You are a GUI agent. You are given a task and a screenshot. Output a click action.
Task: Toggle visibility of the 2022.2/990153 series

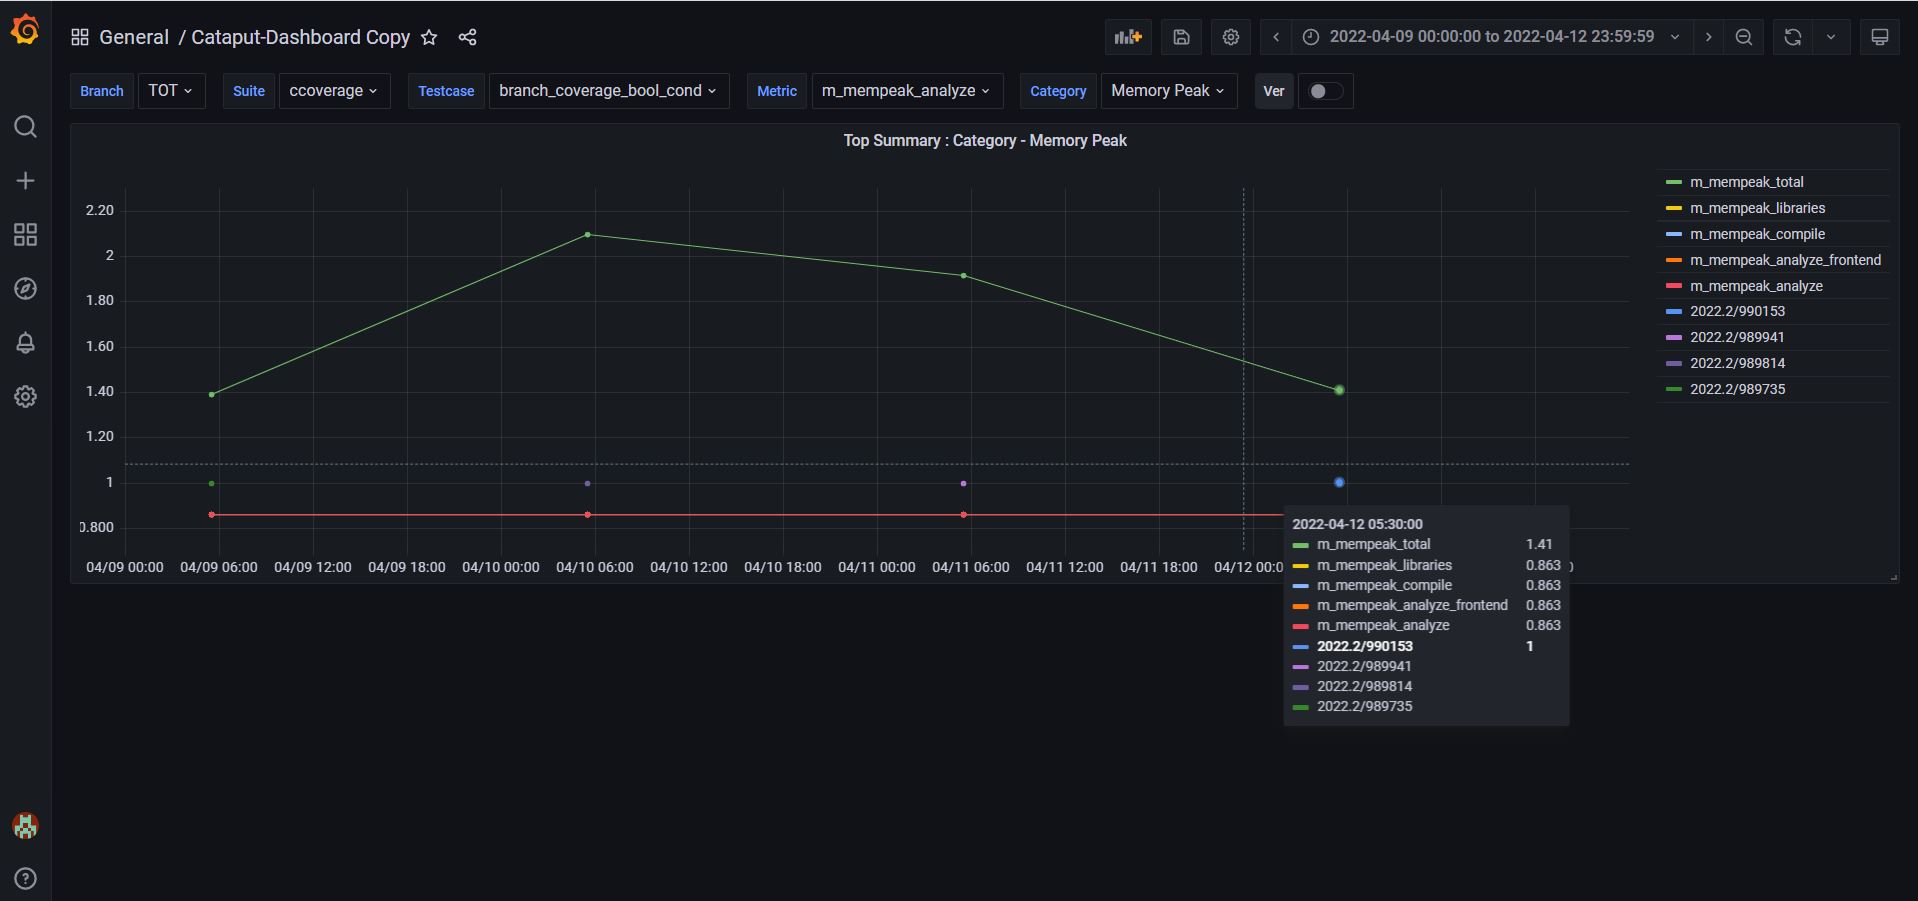[x=1736, y=311]
